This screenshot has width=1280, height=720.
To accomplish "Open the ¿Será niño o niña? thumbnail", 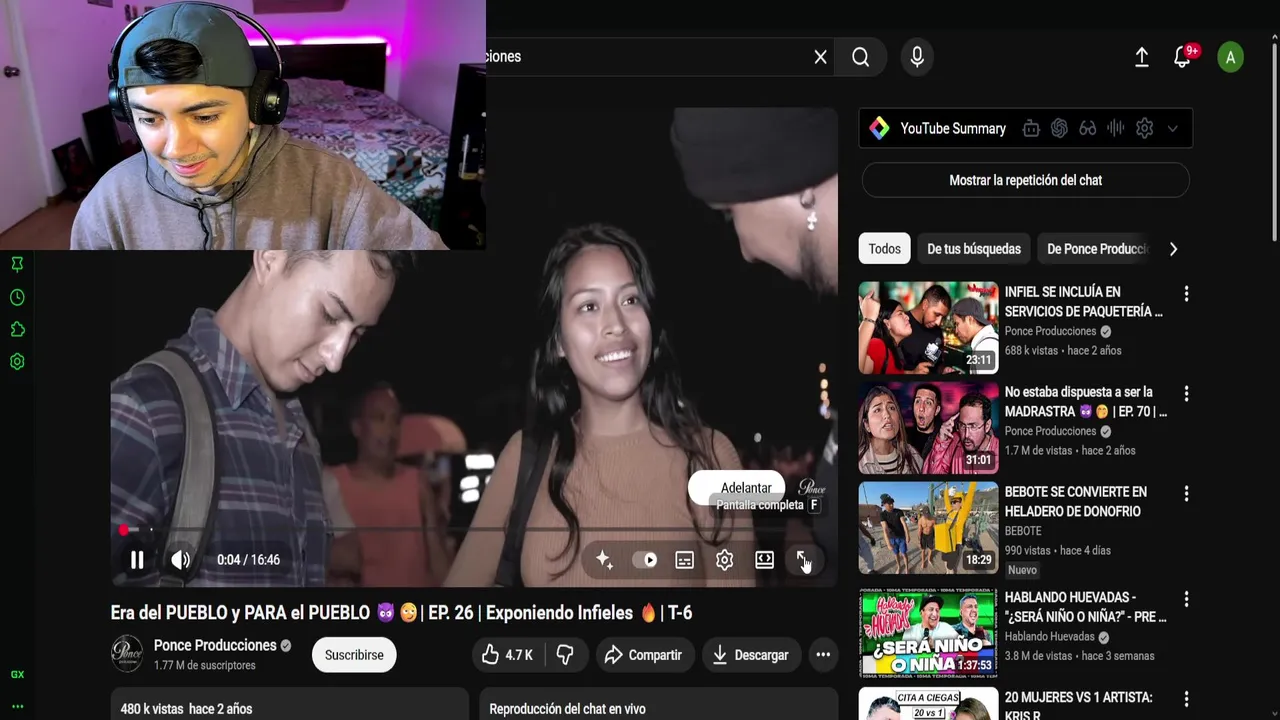I will click(929, 633).
